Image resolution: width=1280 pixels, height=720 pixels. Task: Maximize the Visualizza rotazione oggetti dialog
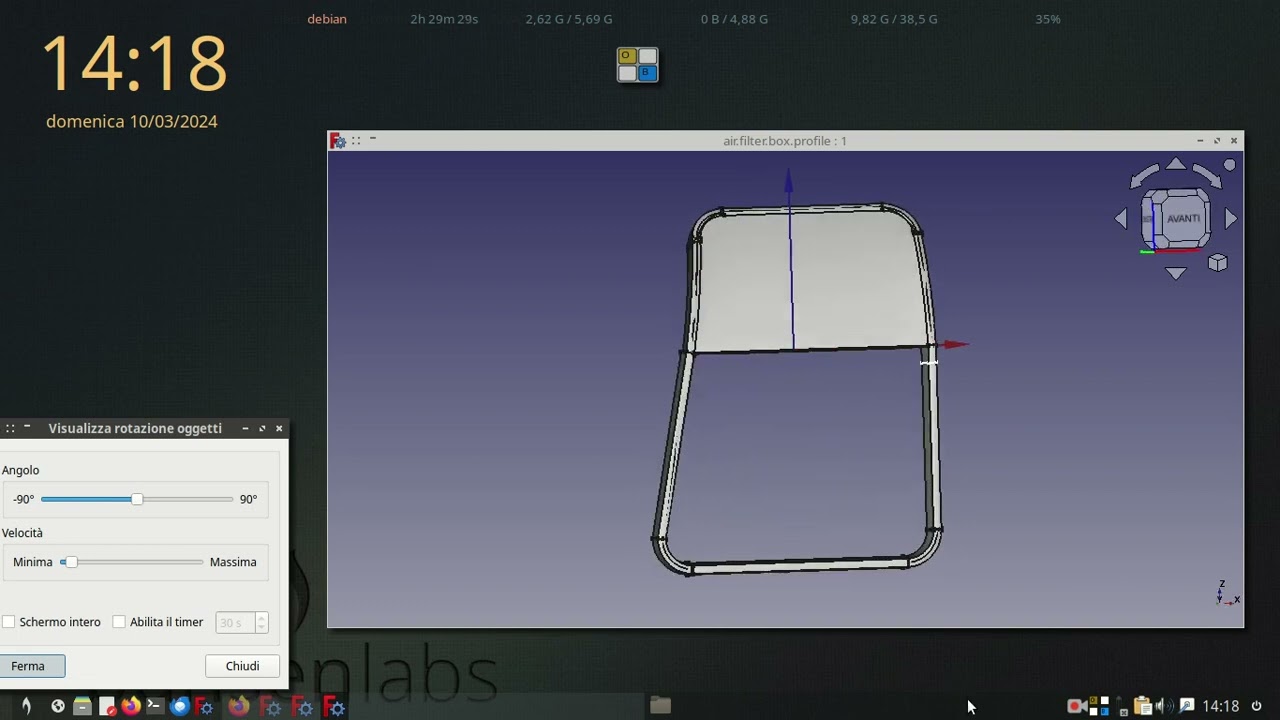(262, 428)
